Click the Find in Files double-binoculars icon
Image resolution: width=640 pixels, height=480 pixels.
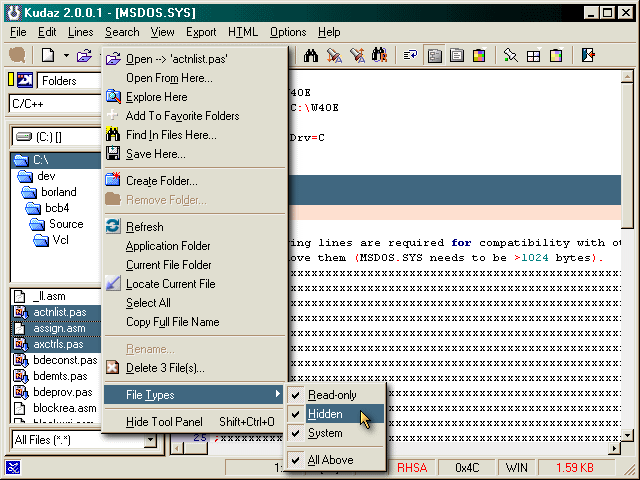(380, 55)
